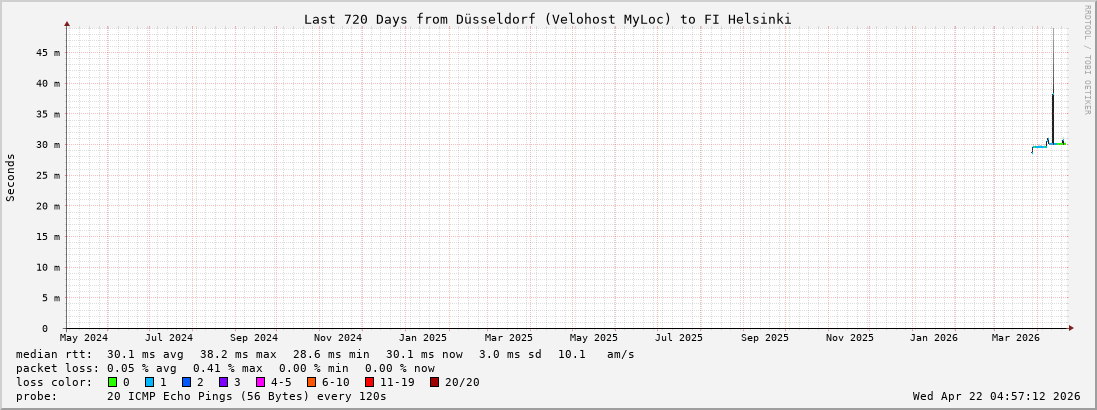
Task: Select the purple loss color 3 swatch
Action: 223,382
